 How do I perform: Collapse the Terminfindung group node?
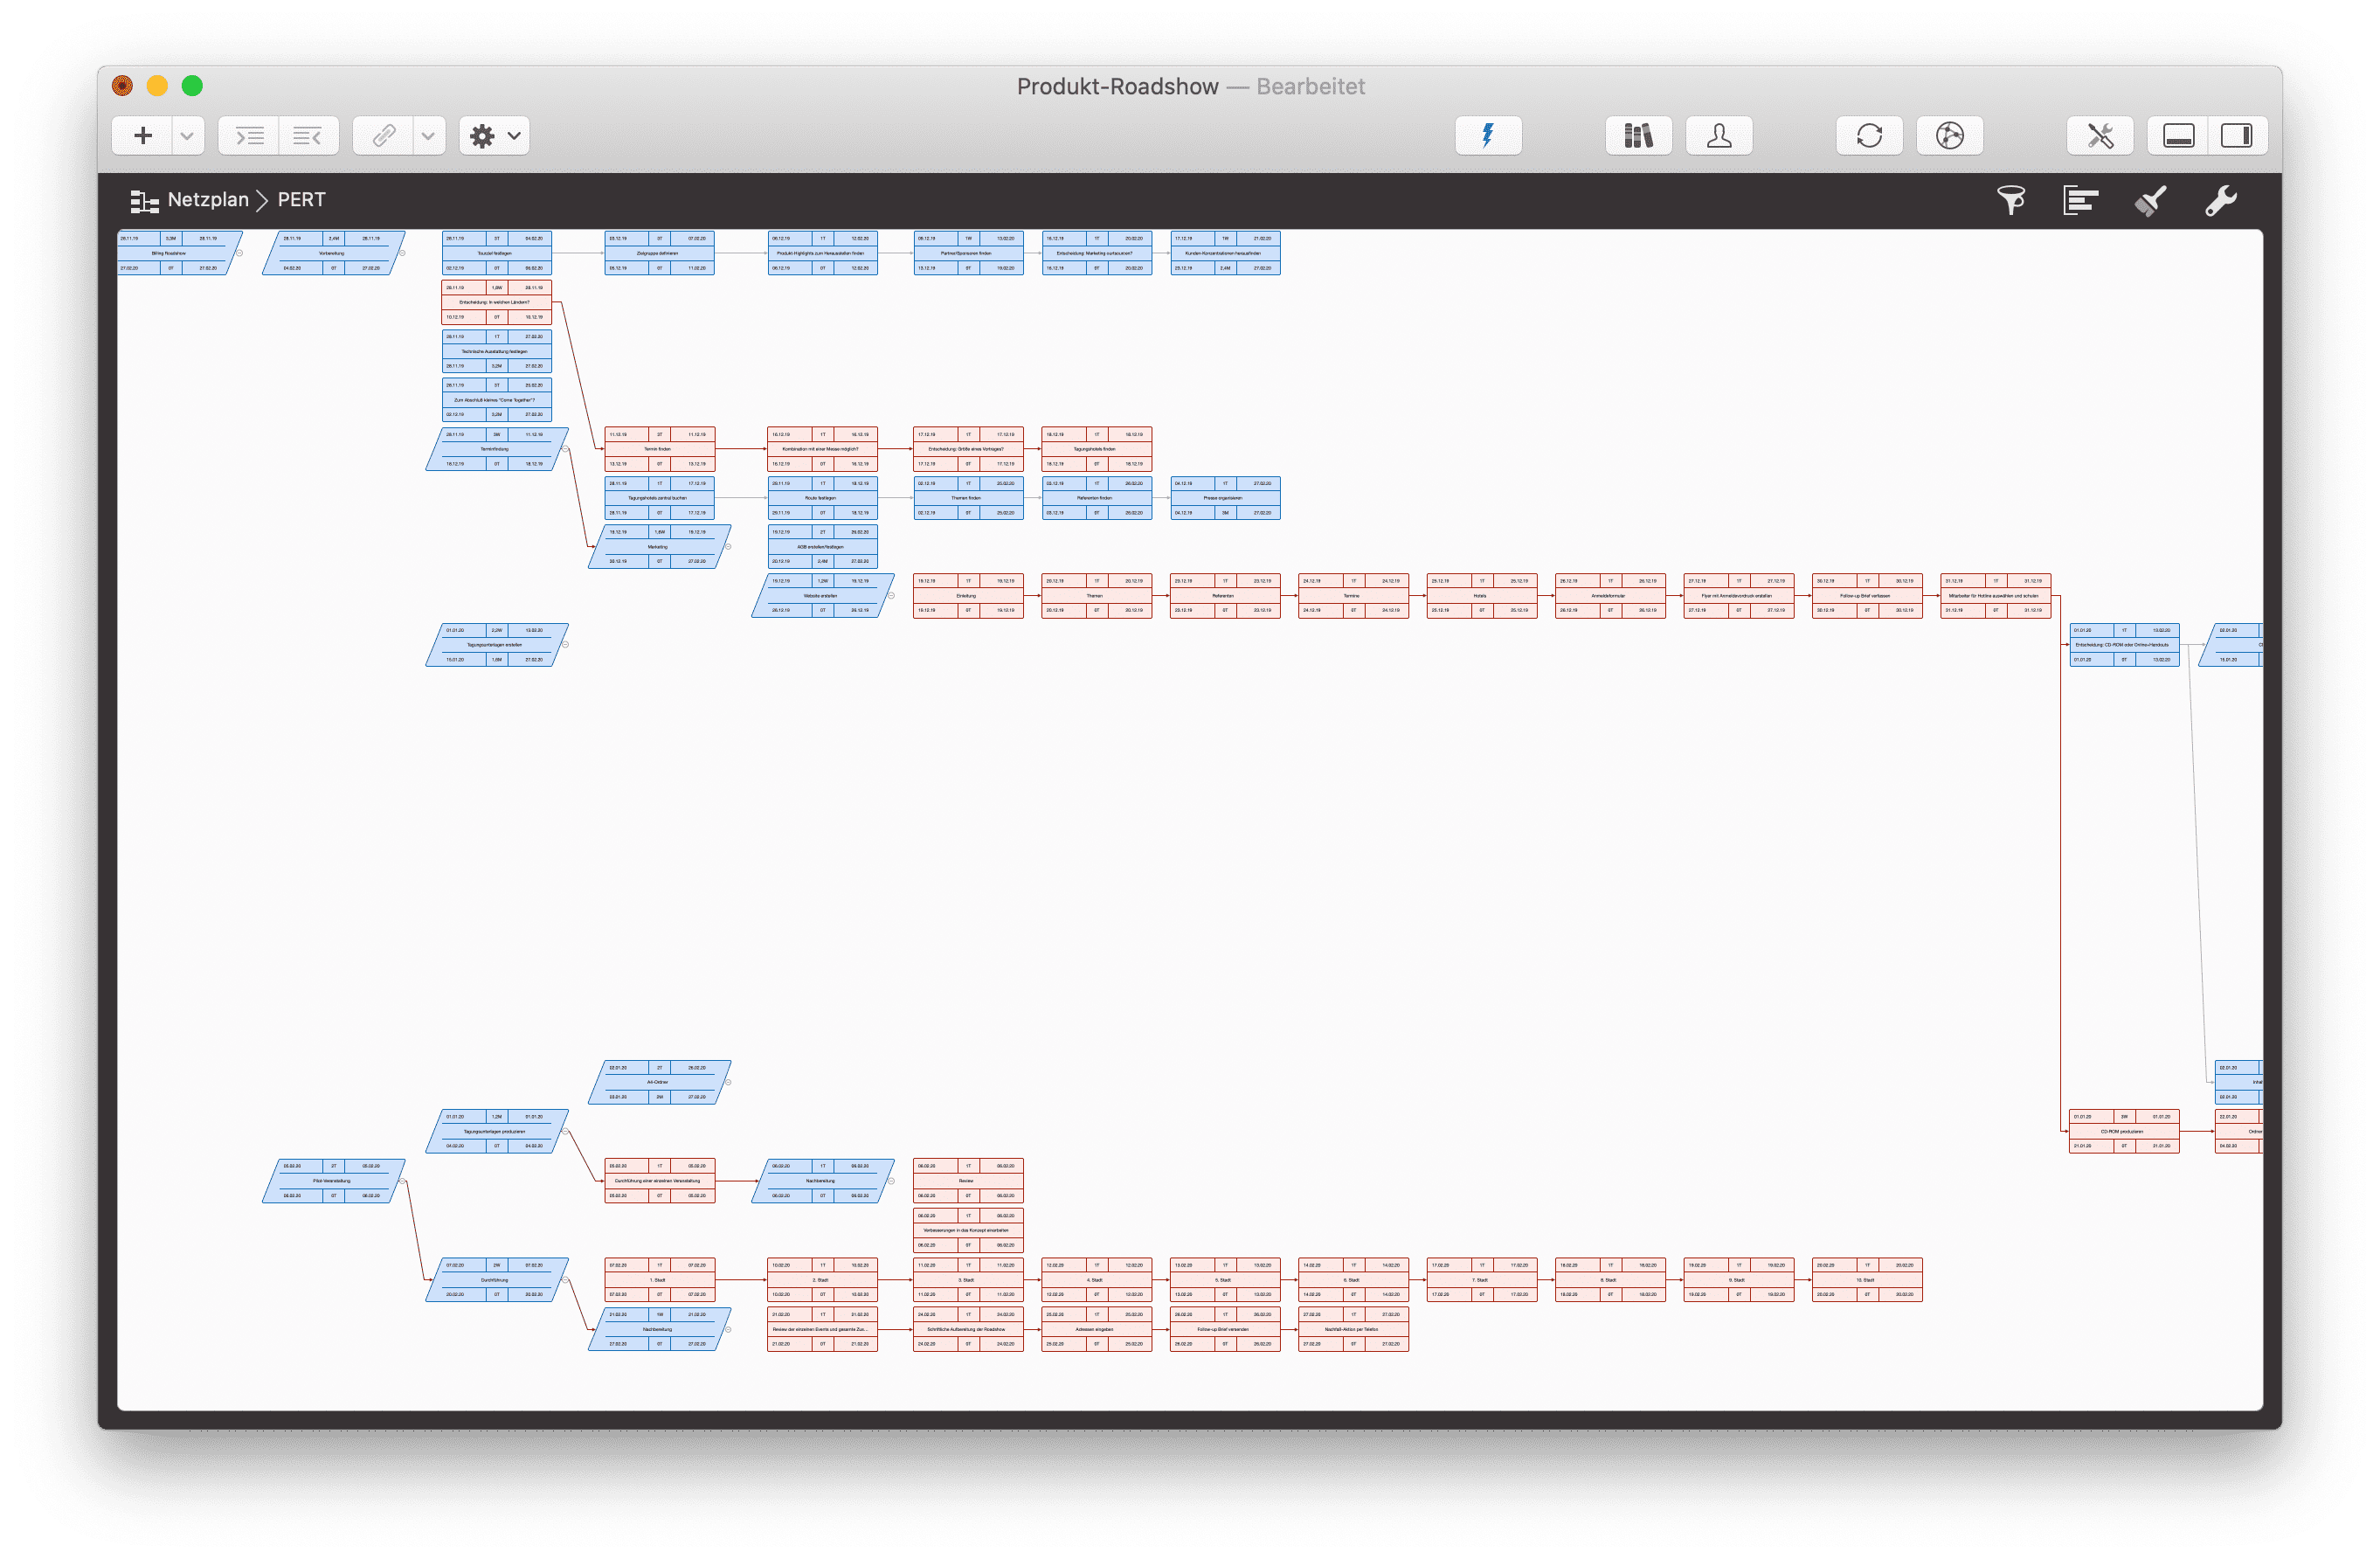[566, 449]
